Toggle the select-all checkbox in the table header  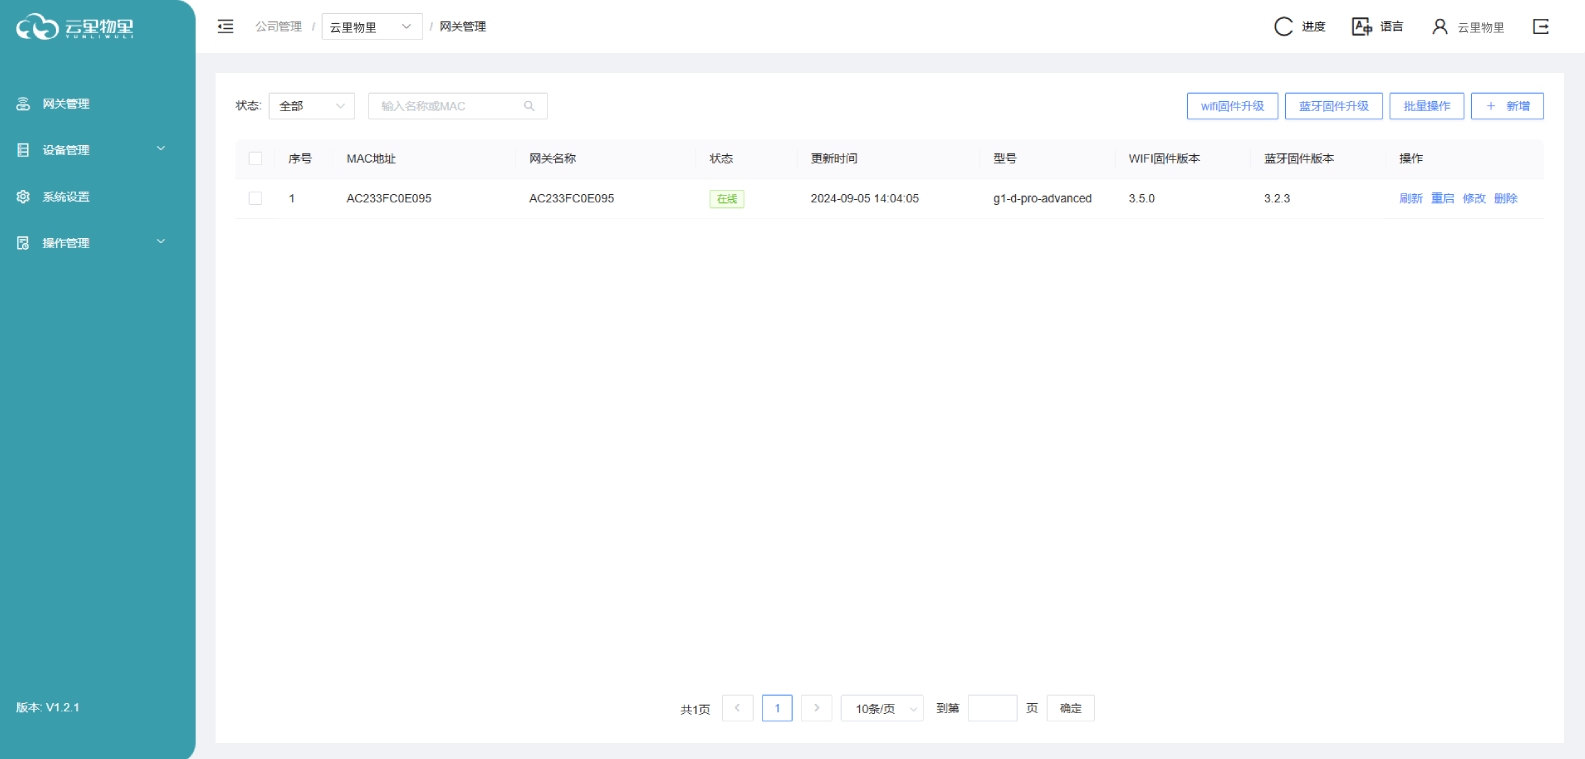255,159
